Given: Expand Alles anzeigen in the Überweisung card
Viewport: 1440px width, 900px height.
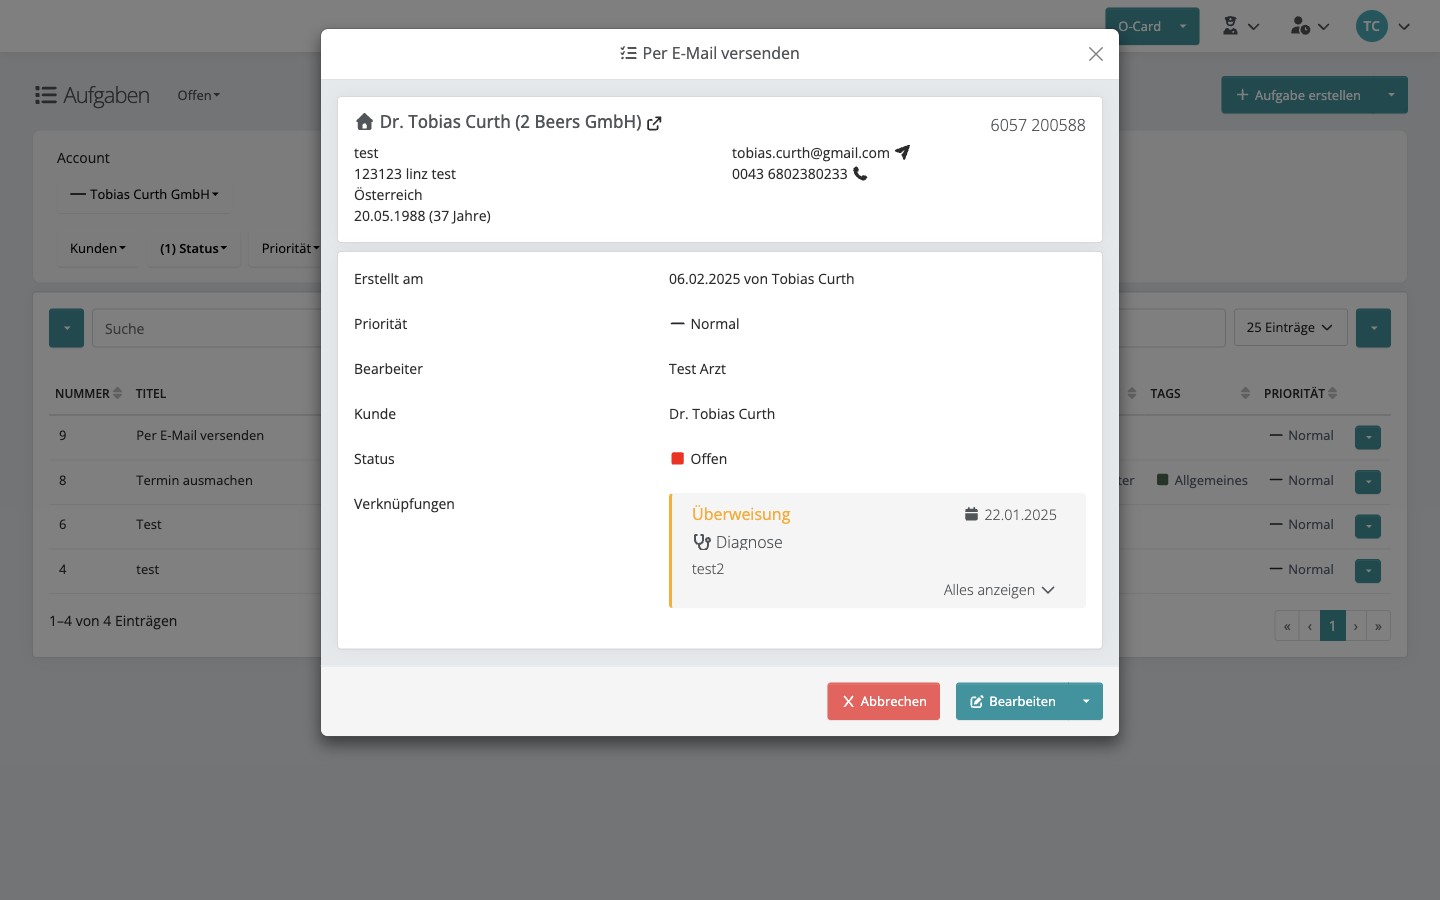Looking at the screenshot, I should tap(999, 590).
